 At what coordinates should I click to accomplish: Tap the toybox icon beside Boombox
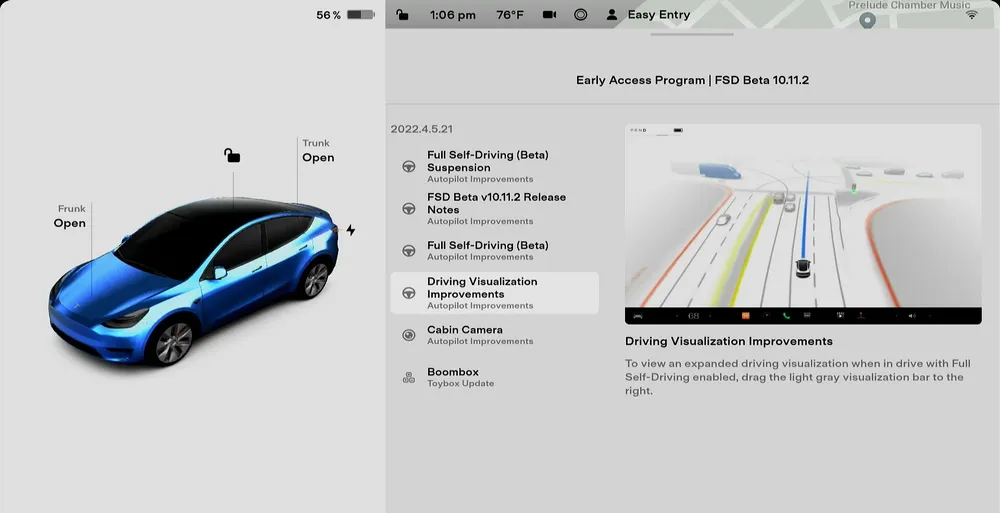pyautogui.click(x=409, y=378)
